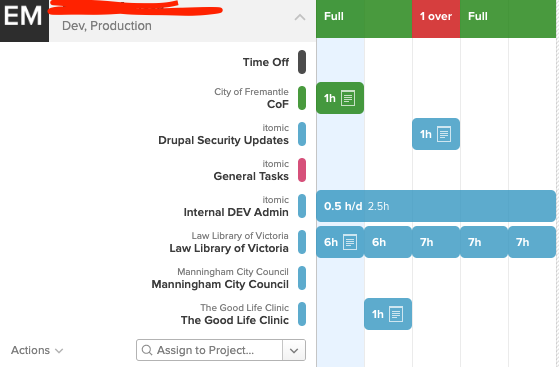
Task: Open note icon on Good Life Clinic 1h block
Action: pyautogui.click(x=396, y=314)
